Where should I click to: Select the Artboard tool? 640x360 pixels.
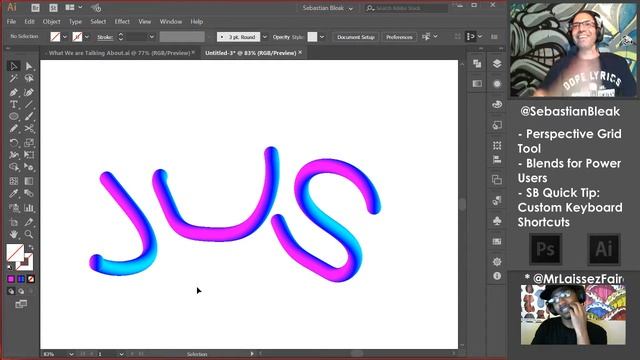coord(13,222)
